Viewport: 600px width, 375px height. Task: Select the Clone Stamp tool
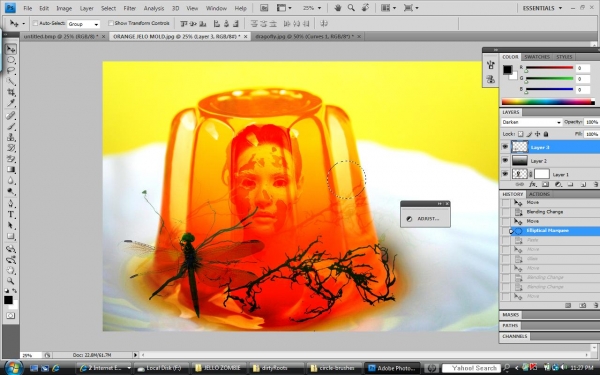tap(11, 137)
